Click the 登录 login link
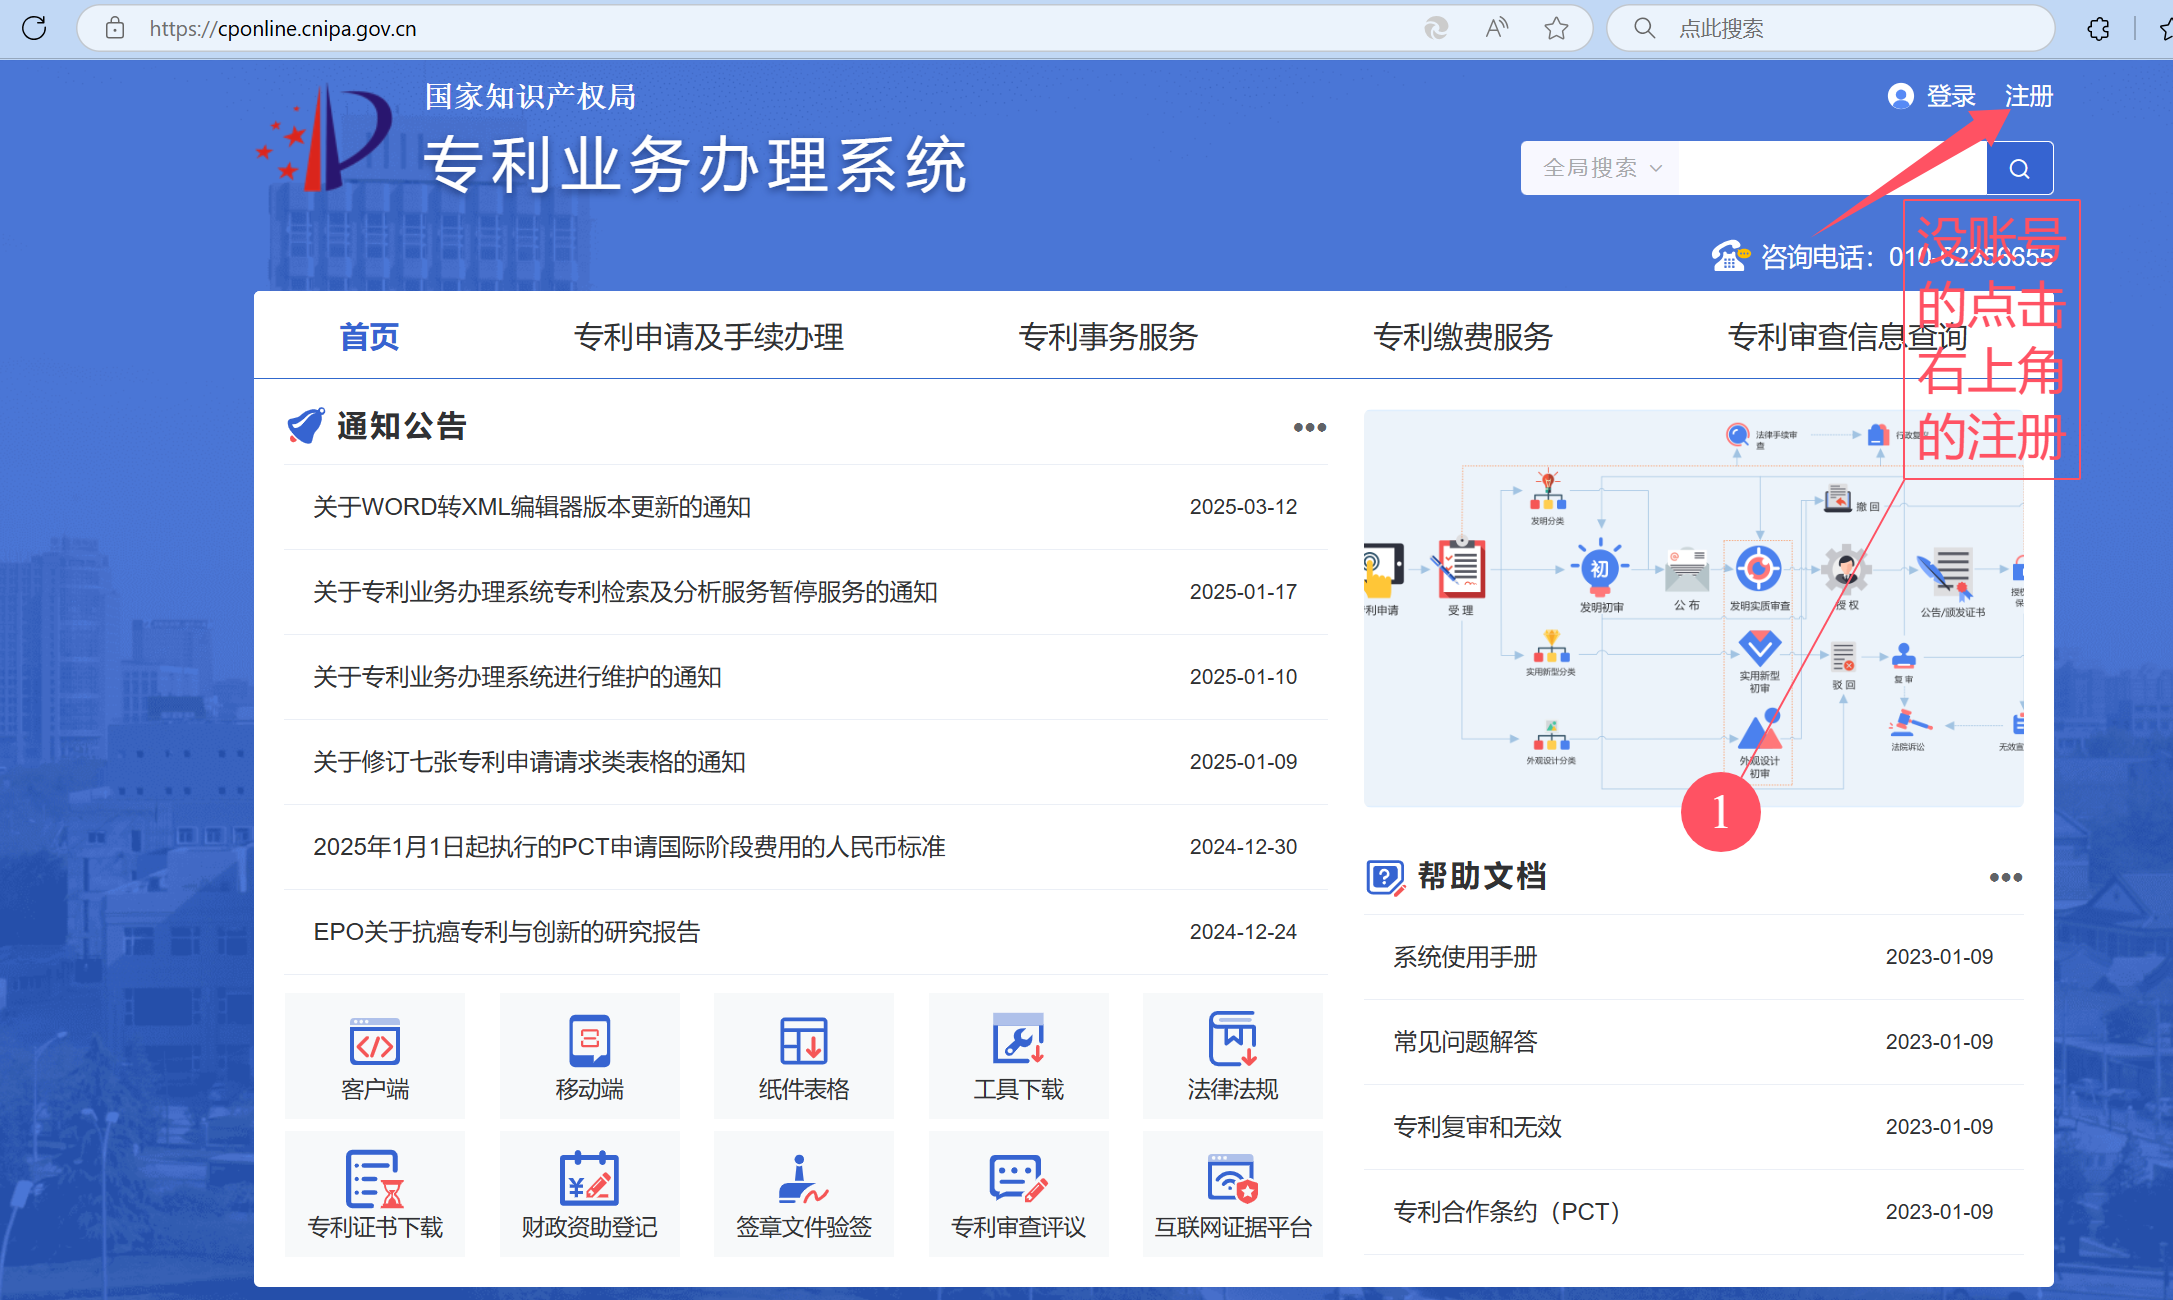This screenshot has width=2173, height=1300. pos(1950,96)
